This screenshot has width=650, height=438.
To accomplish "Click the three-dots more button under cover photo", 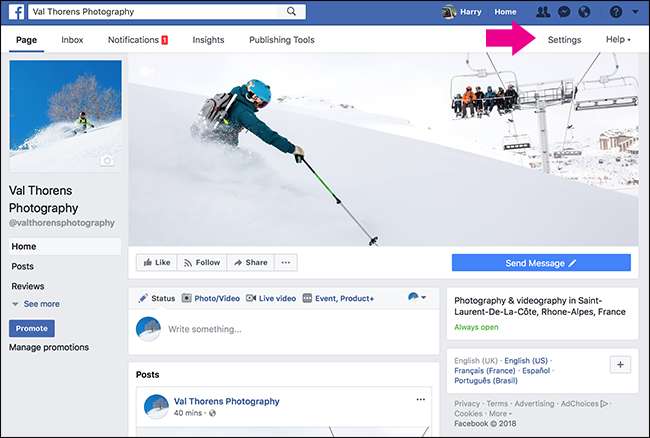I will (286, 263).
